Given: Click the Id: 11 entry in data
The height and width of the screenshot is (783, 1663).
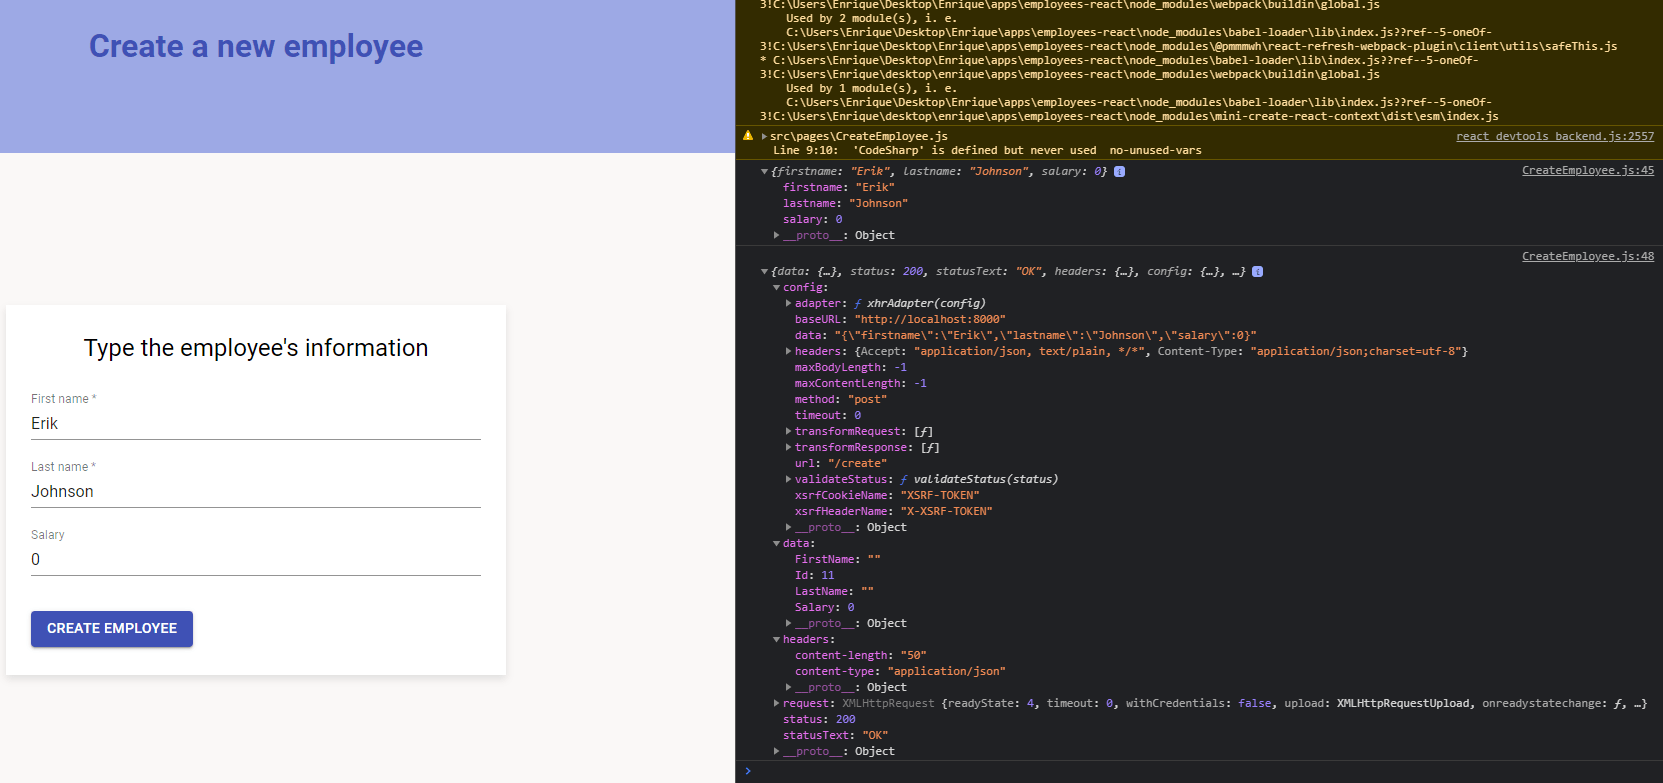Looking at the screenshot, I should tap(814, 576).
